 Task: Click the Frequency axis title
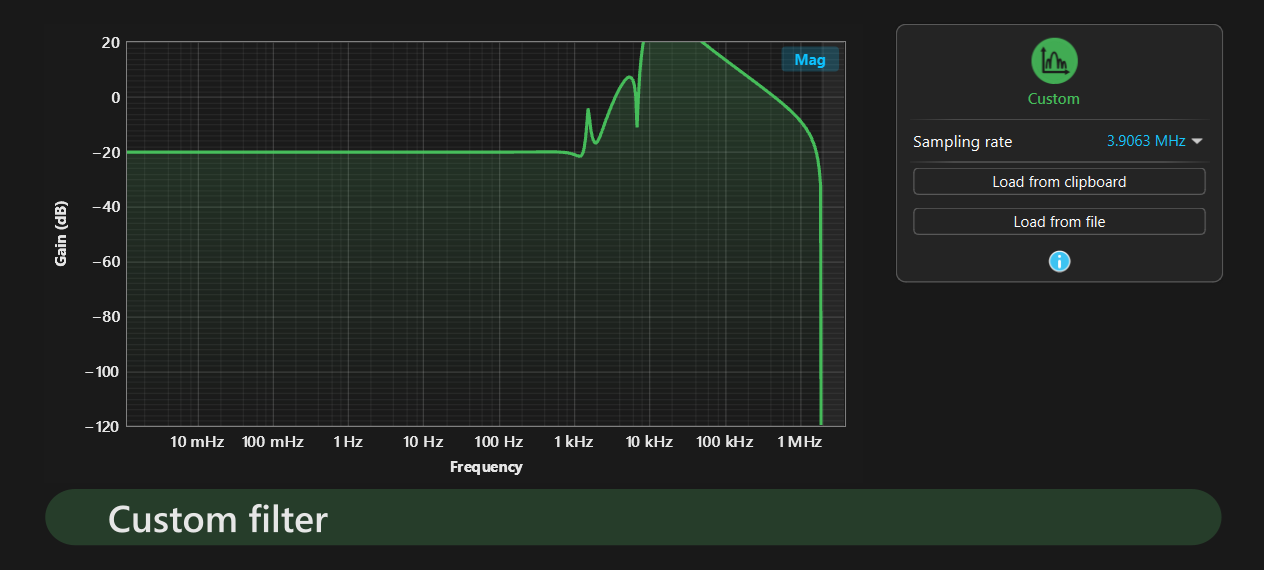coord(486,467)
